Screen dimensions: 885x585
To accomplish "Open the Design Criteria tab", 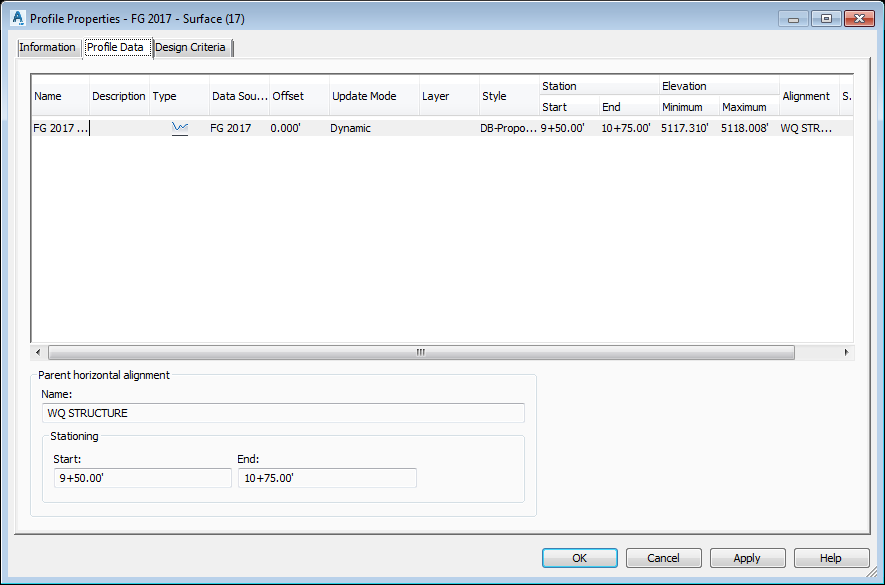I will click(x=189, y=47).
